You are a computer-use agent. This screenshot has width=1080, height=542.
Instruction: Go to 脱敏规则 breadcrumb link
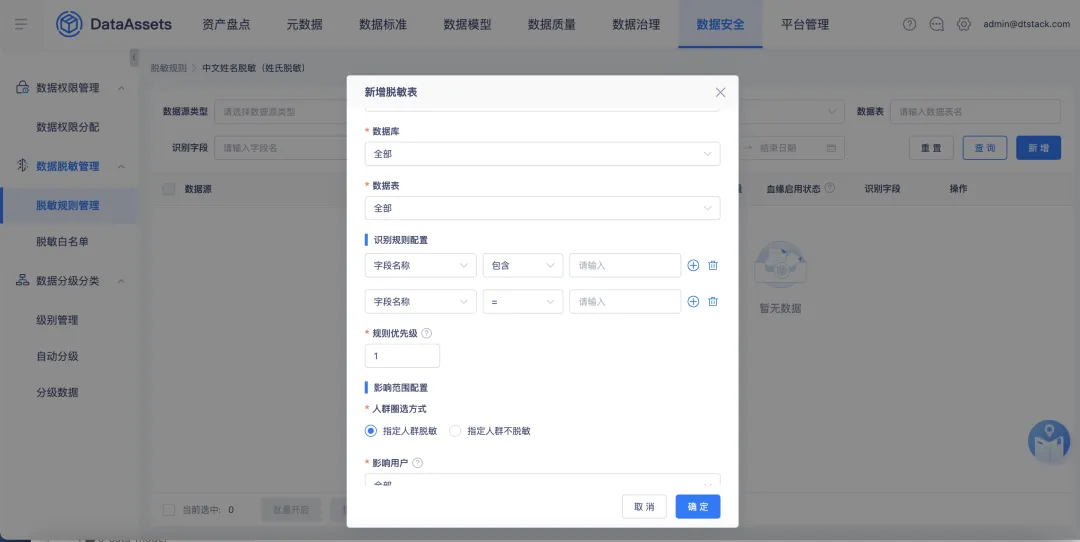[x=169, y=68]
